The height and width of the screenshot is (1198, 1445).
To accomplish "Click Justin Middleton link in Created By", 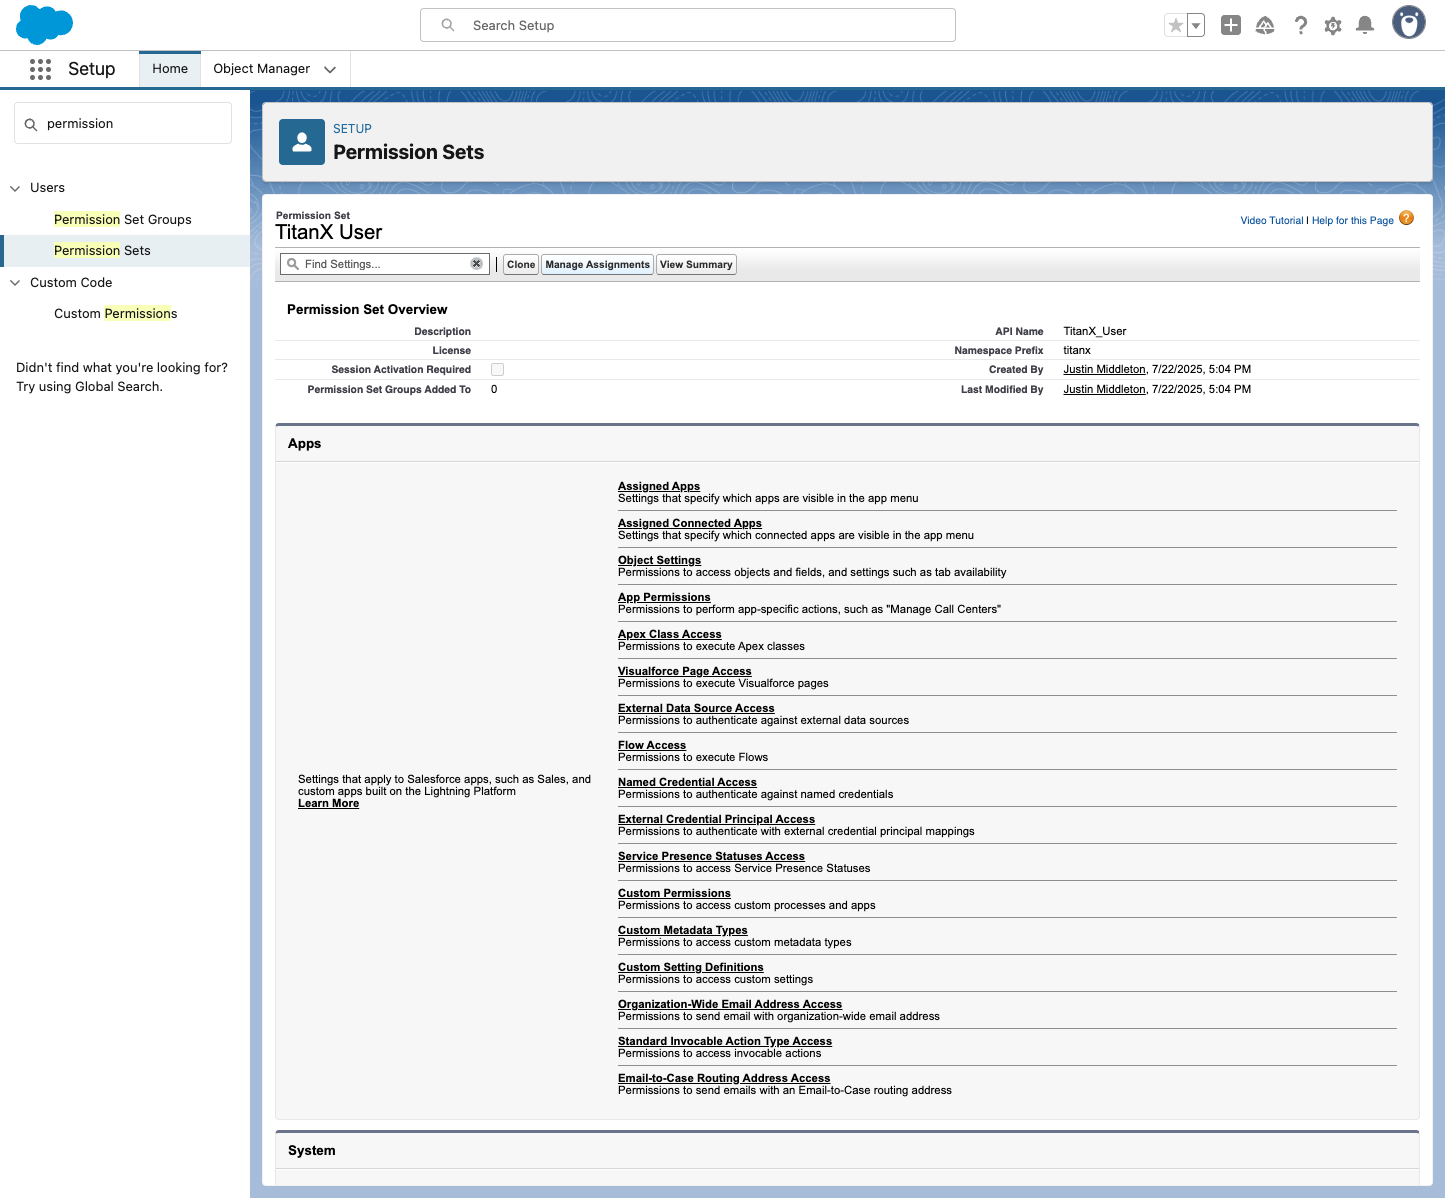I will pos(1104,370).
